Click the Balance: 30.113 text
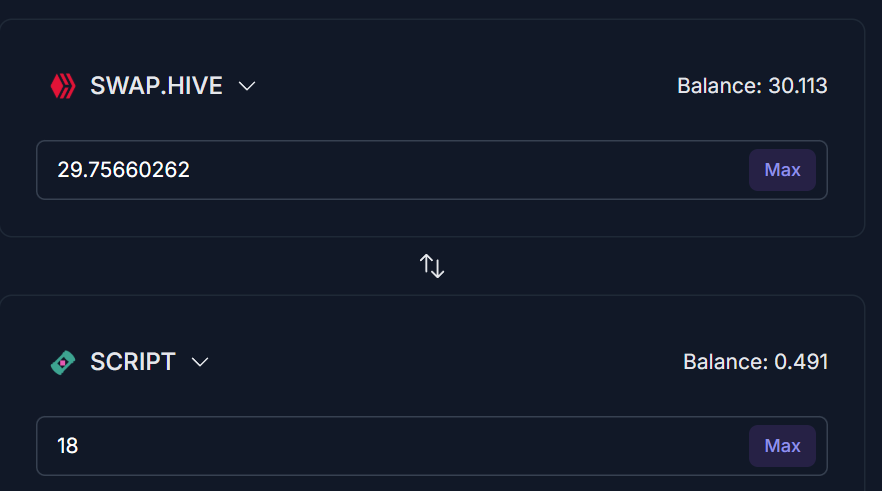Screen dimensions: 882x491 click(x=752, y=86)
